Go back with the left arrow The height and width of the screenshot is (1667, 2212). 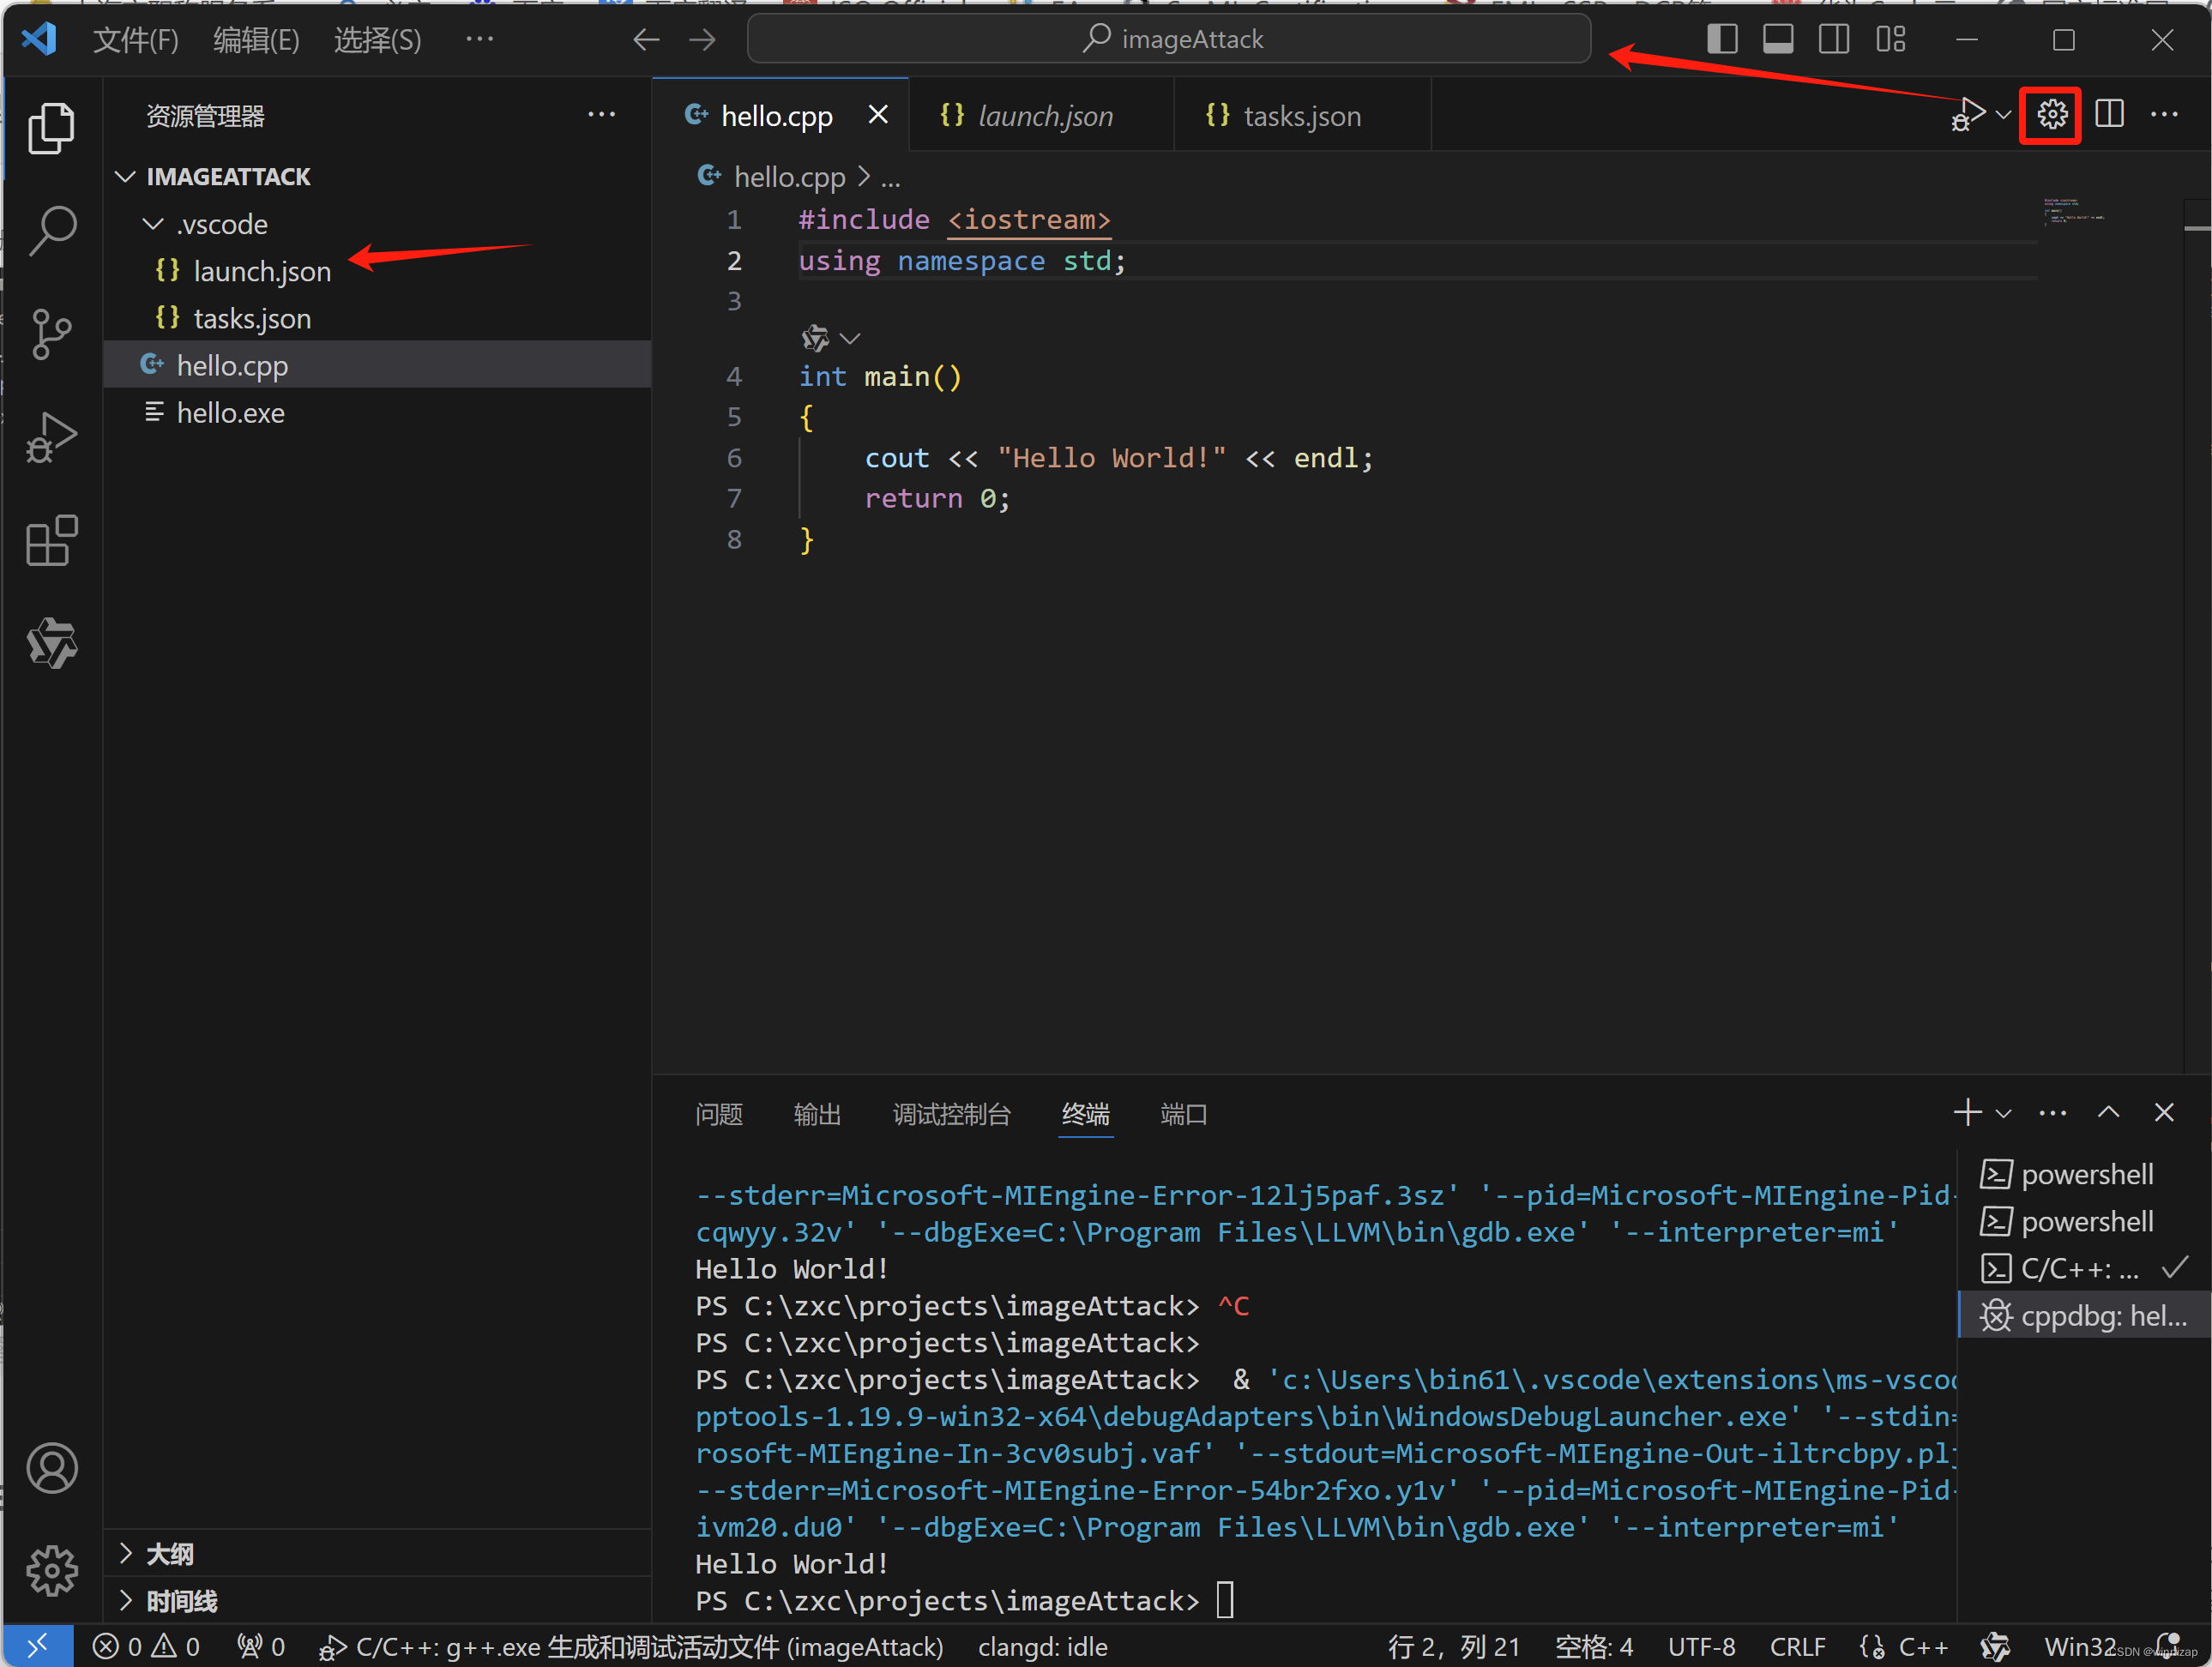[646, 39]
